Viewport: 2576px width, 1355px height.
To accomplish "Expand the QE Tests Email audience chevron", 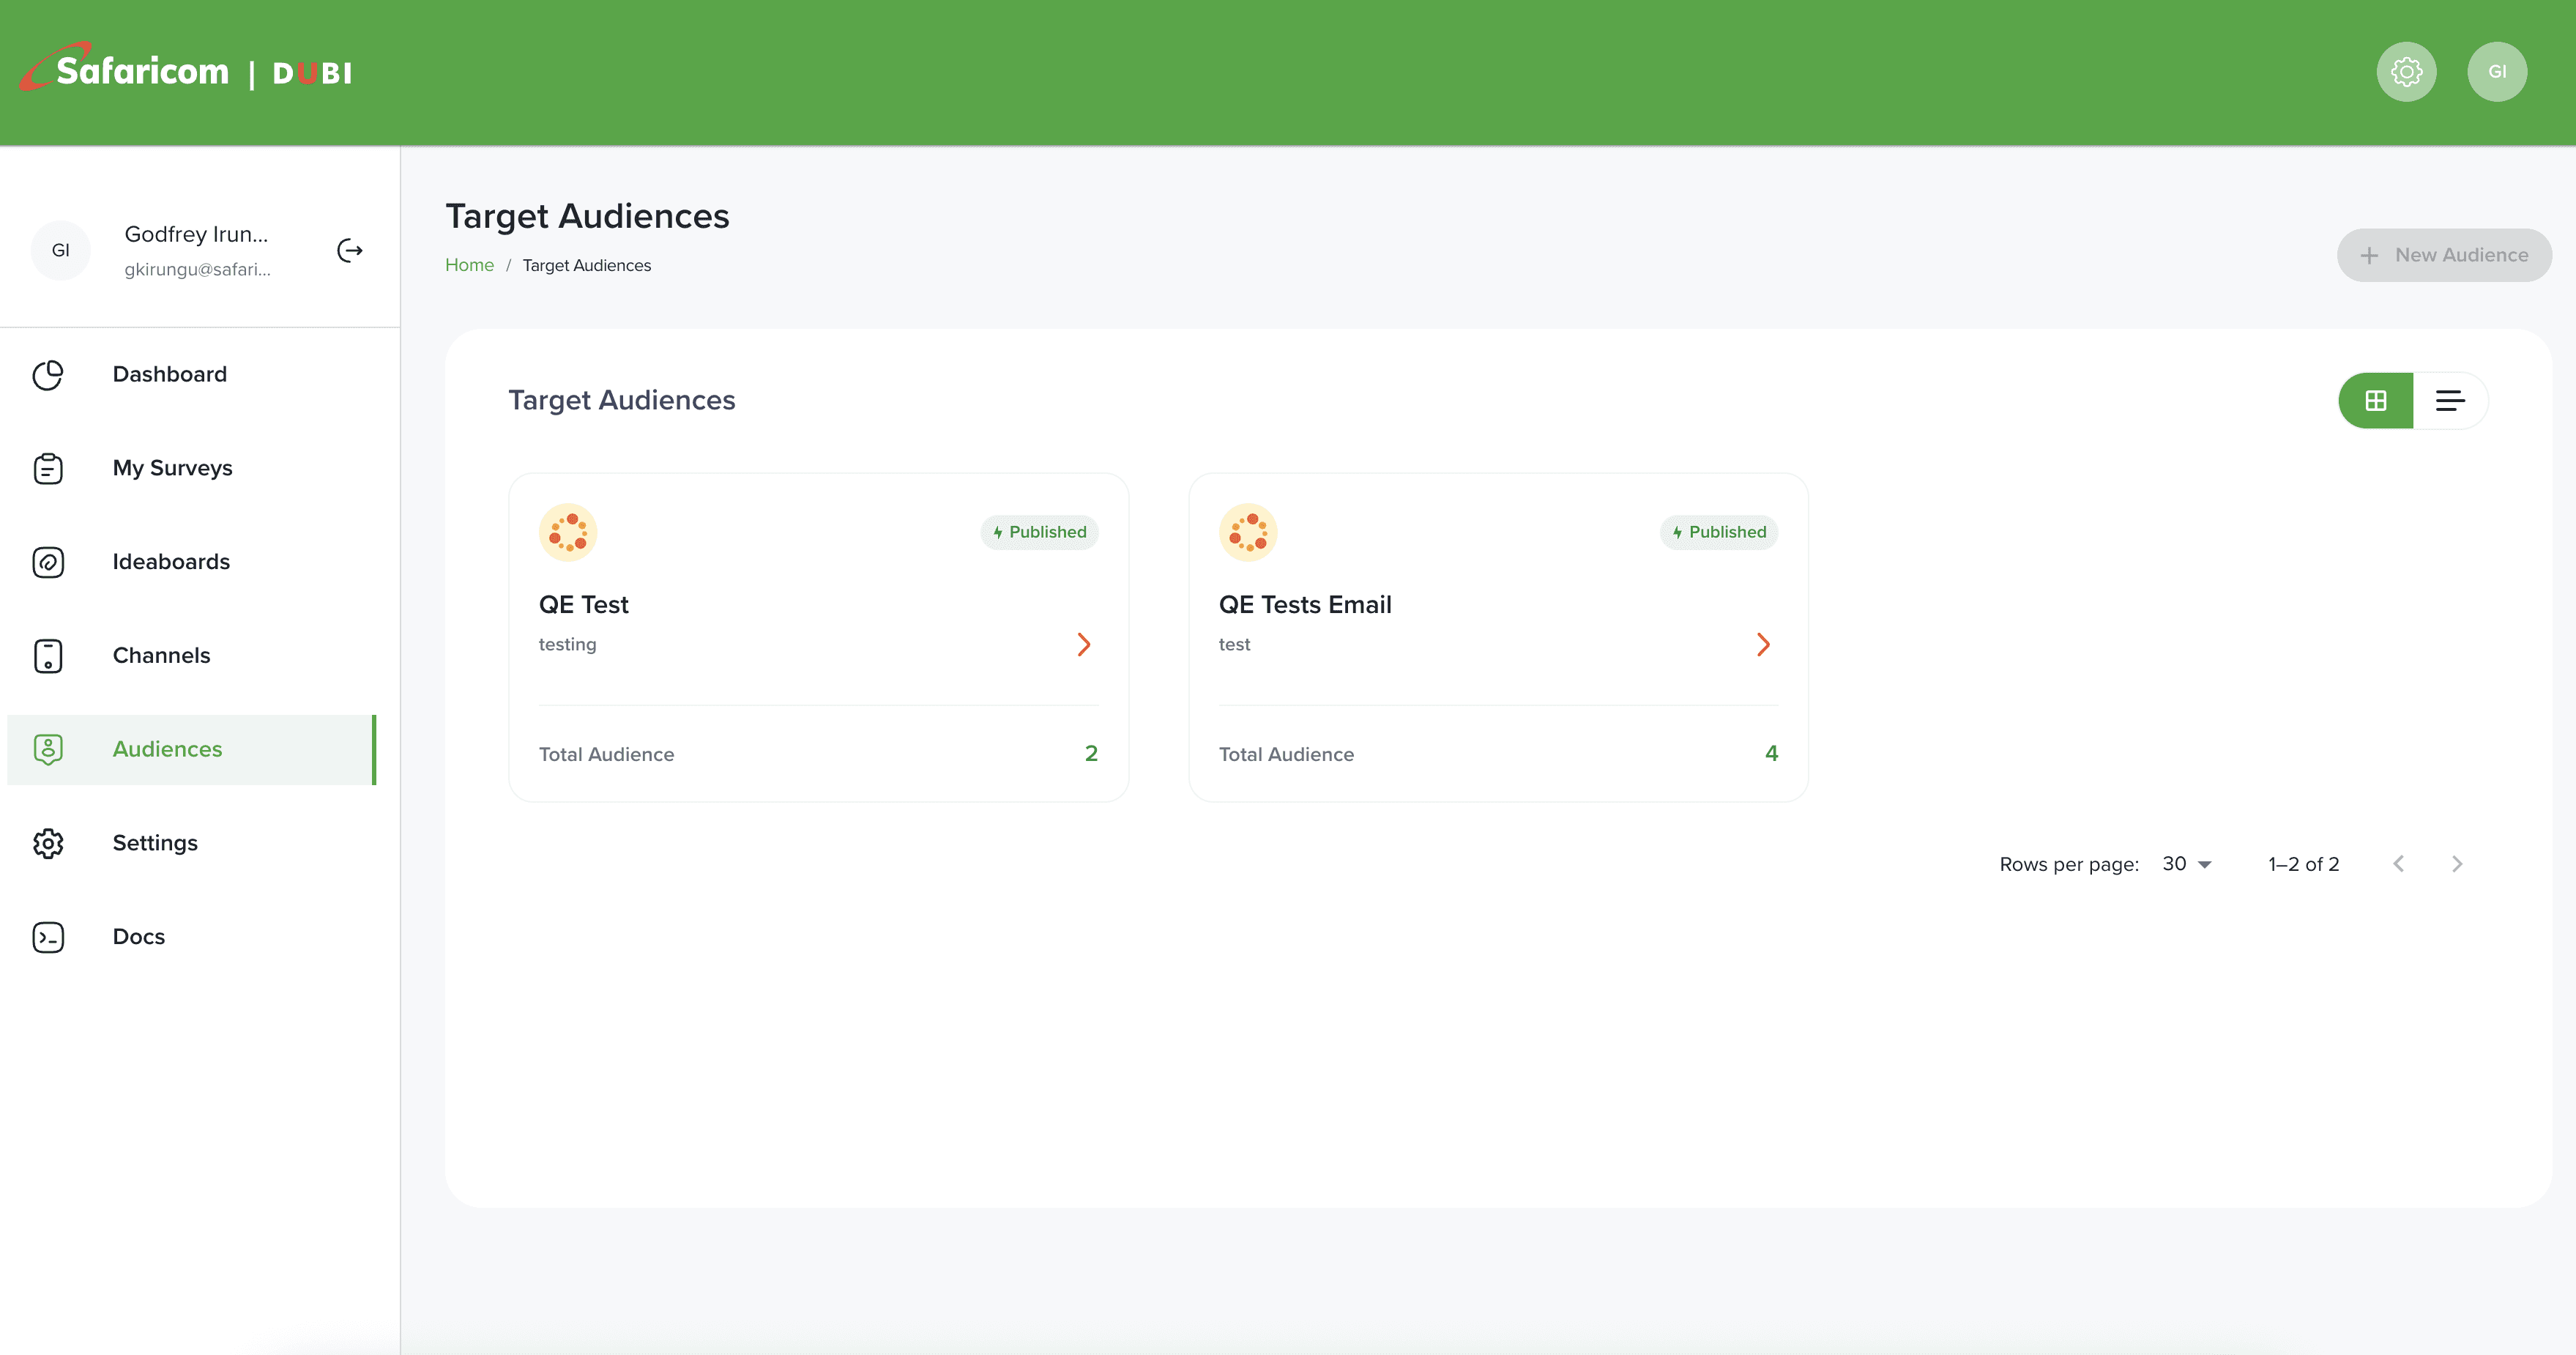I will tap(1763, 645).
